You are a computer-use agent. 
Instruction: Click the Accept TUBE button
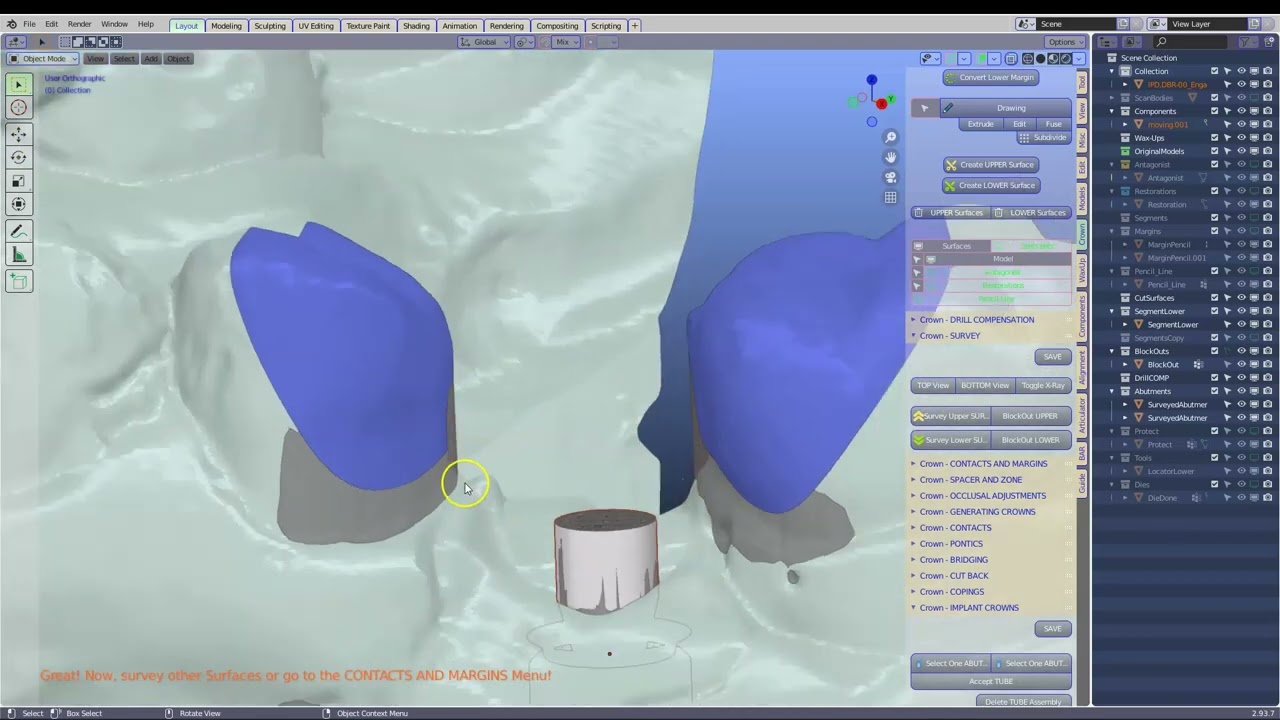pyautogui.click(x=991, y=681)
